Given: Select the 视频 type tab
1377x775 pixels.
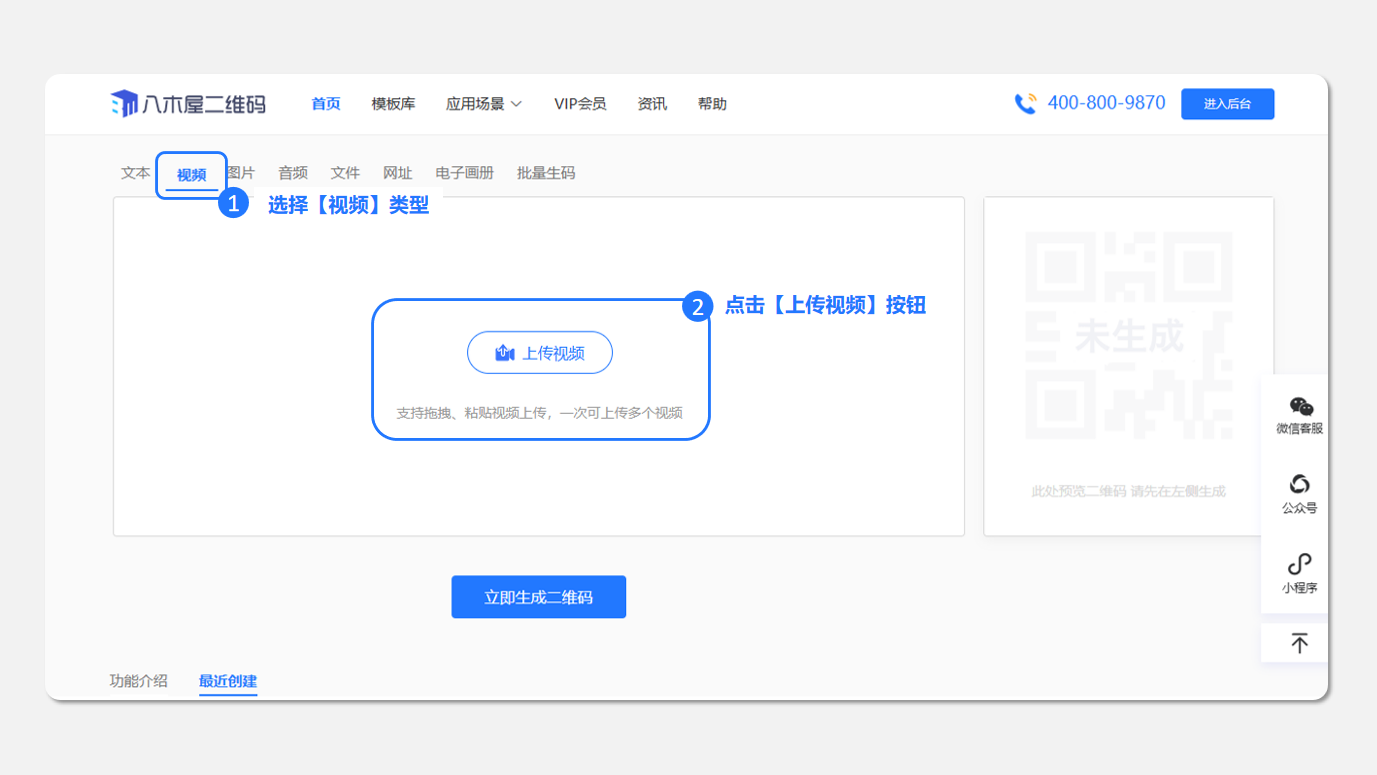Looking at the screenshot, I should click(191, 175).
